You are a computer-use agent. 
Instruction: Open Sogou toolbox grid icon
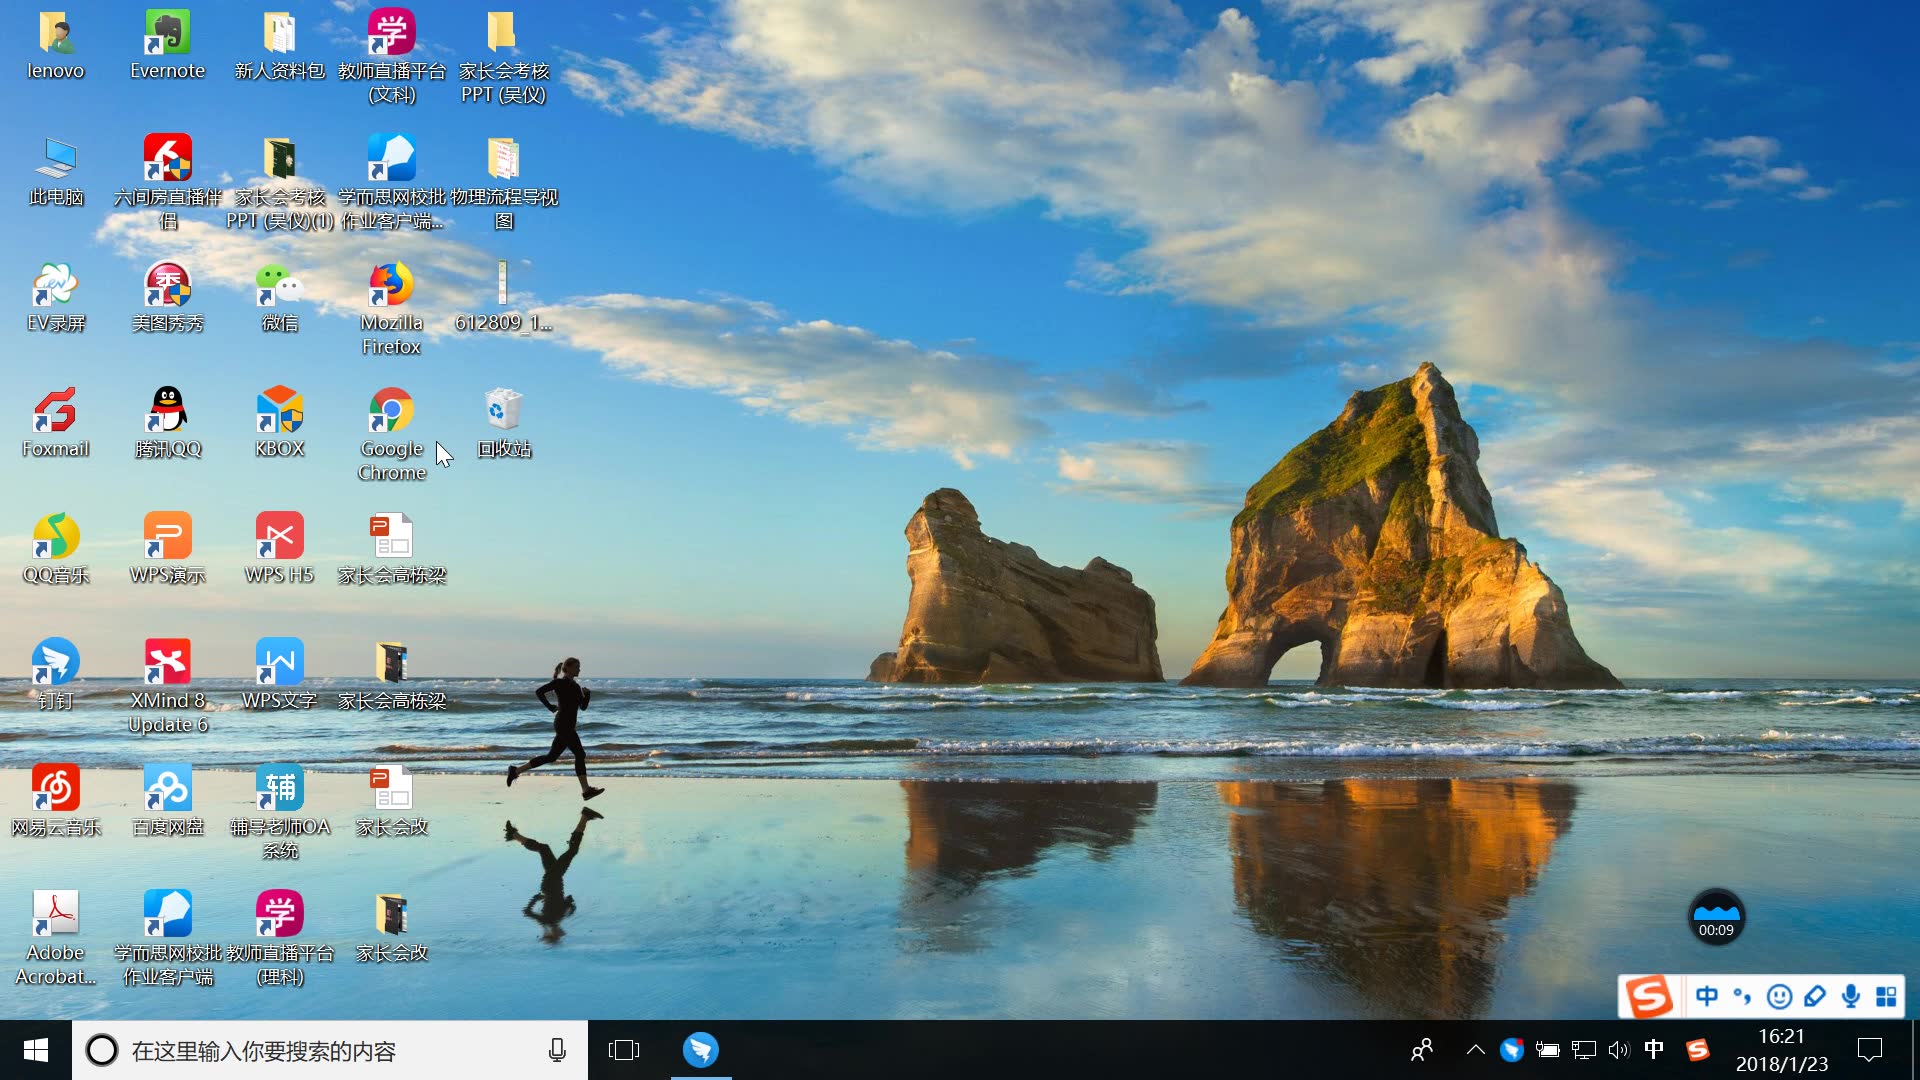1886,996
